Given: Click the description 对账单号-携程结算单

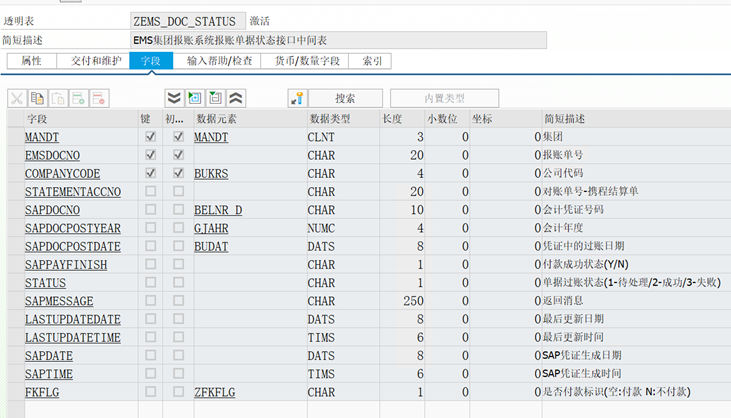Looking at the screenshot, I should point(591,192).
